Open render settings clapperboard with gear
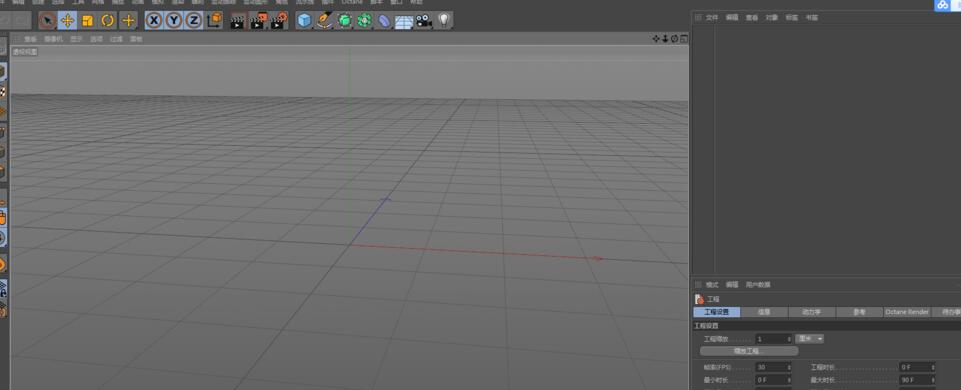961x390 pixels. (x=279, y=21)
